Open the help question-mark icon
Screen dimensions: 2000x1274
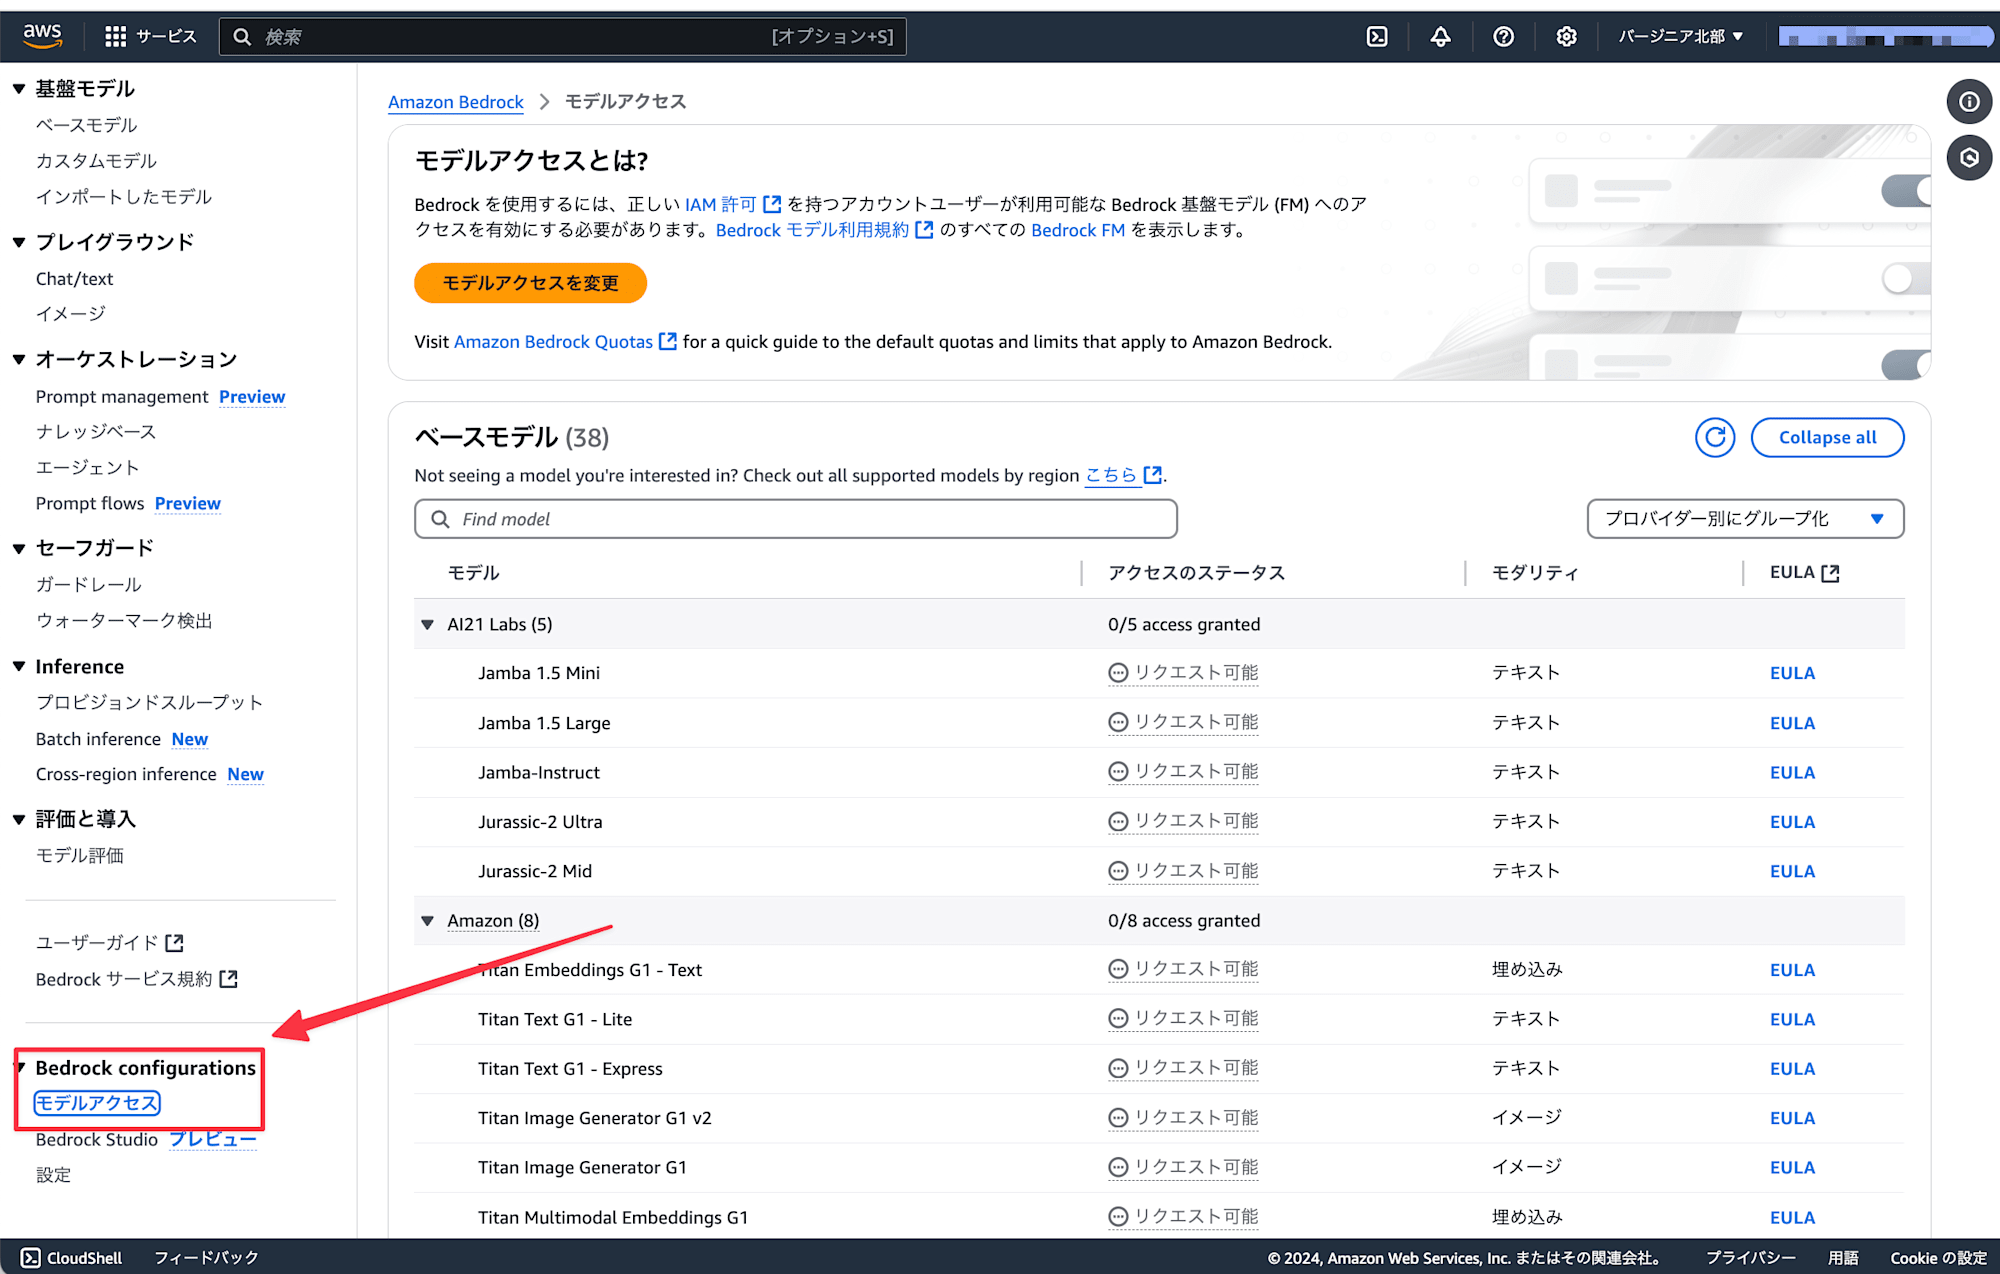[1503, 36]
